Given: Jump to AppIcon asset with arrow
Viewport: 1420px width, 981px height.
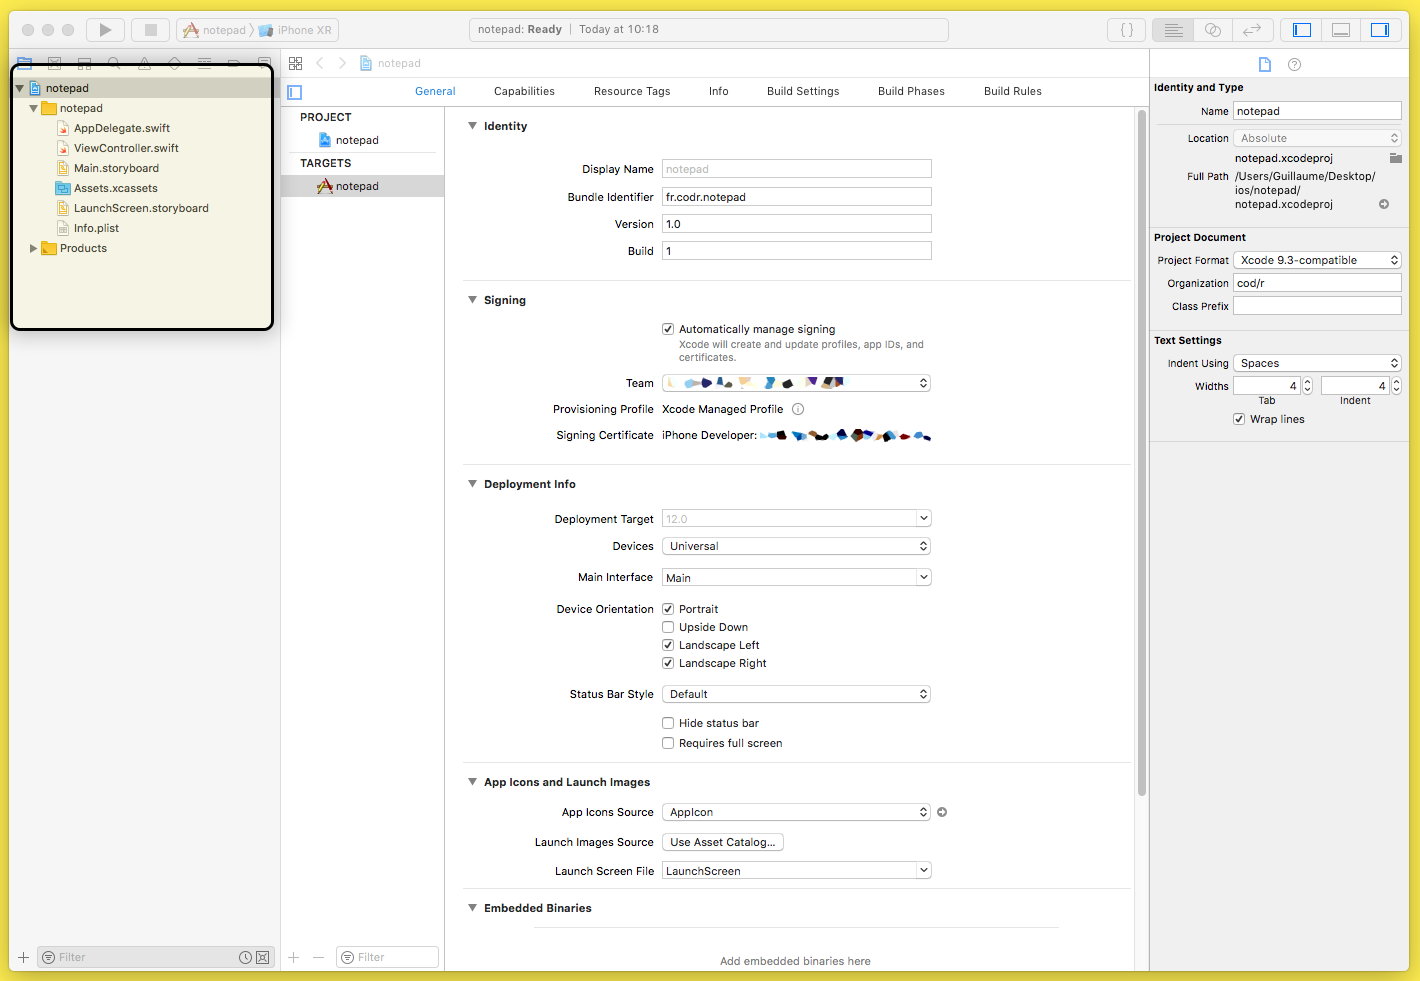Looking at the screenshot, I should point(942,812).
